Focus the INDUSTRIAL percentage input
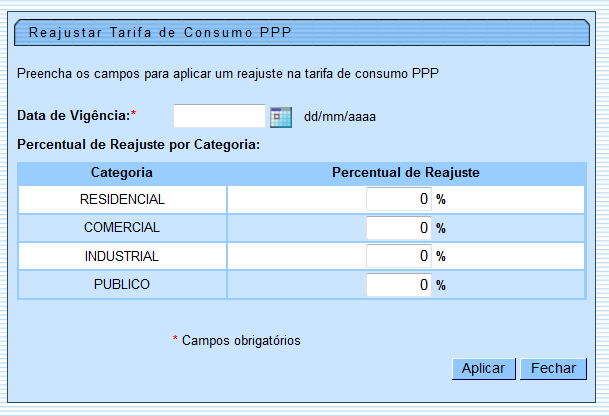This screenshot has height=416, width=609. point(399,256)
